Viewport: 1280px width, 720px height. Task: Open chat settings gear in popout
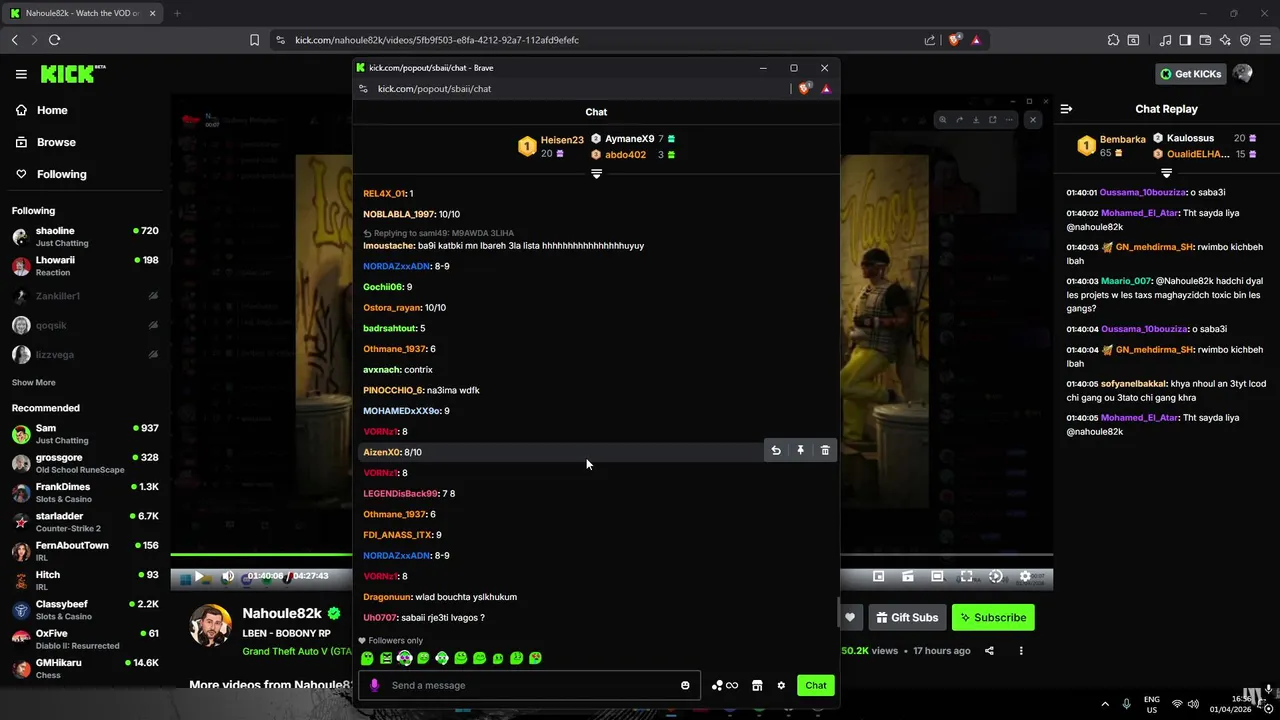[781, 685]
